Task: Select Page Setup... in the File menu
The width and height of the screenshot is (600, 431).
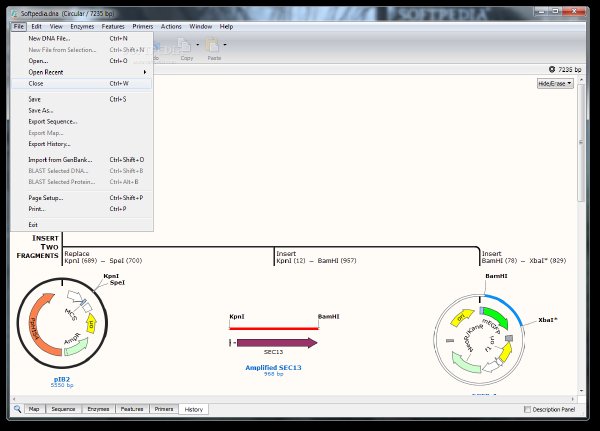Action: (82, 198)
